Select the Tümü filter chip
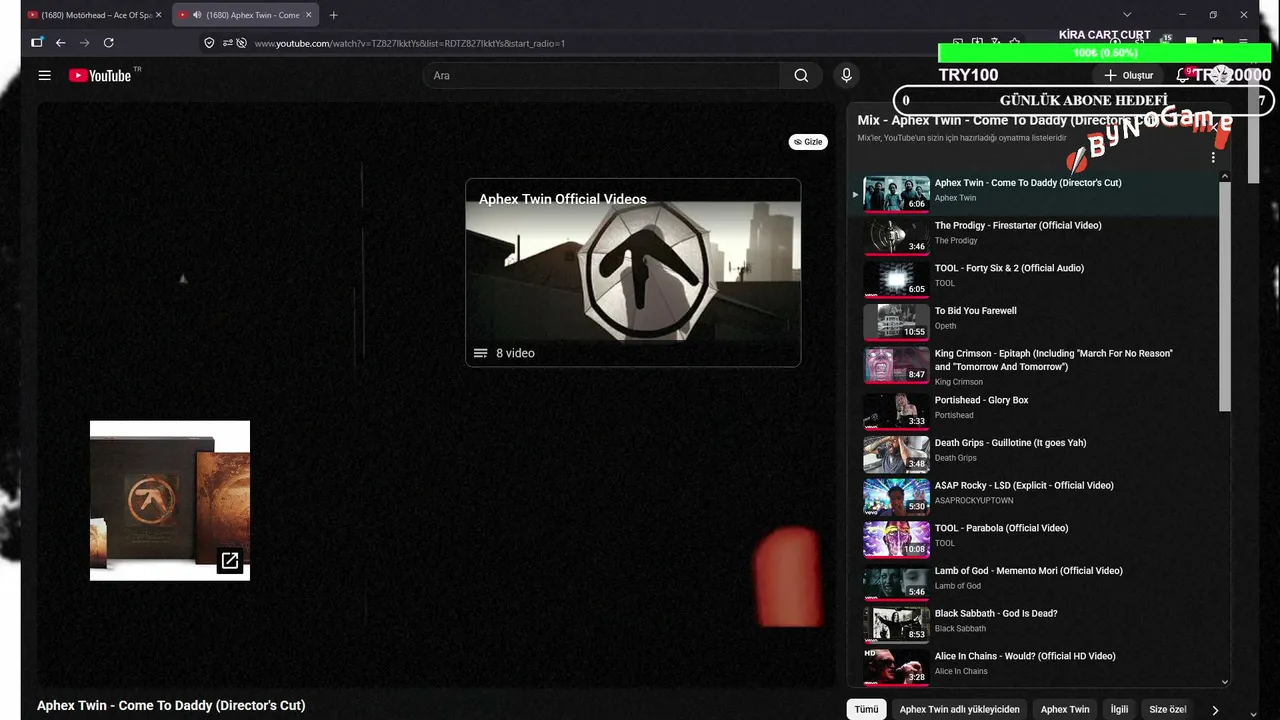 (866, 709)
